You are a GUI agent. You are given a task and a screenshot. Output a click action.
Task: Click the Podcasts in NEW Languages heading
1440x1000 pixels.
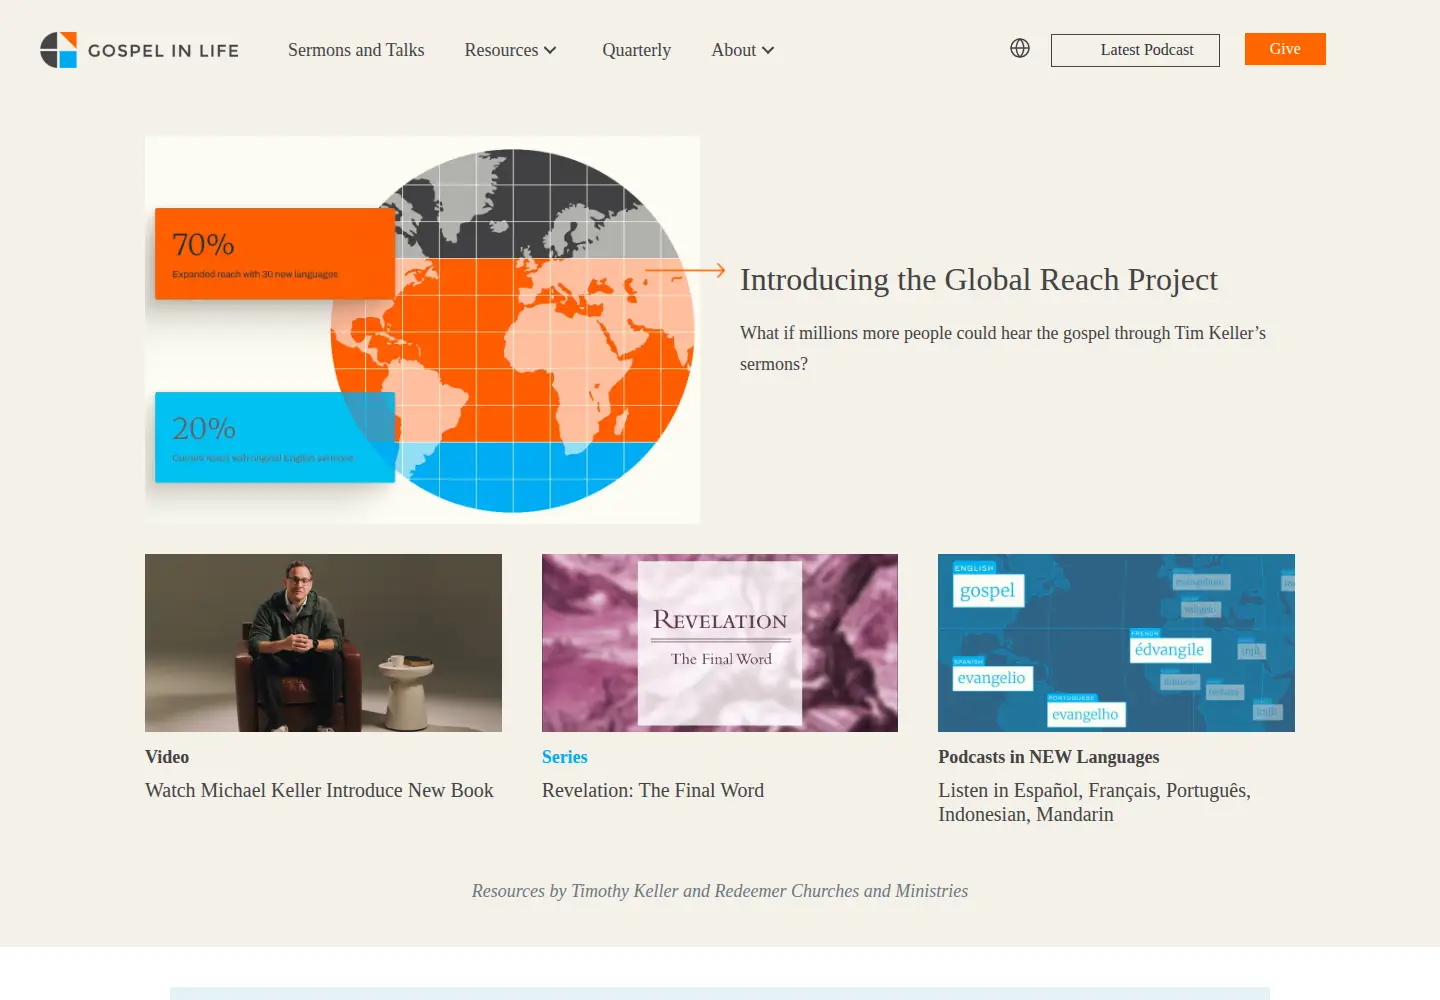[1049, 757]
